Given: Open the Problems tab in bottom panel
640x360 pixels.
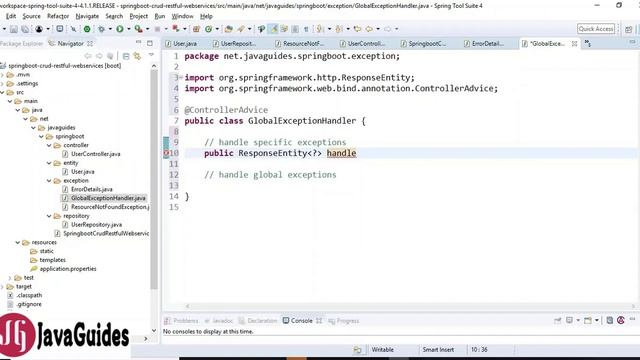Looking at the screenshot, I should pyautogui.click(x=181, y=321).
